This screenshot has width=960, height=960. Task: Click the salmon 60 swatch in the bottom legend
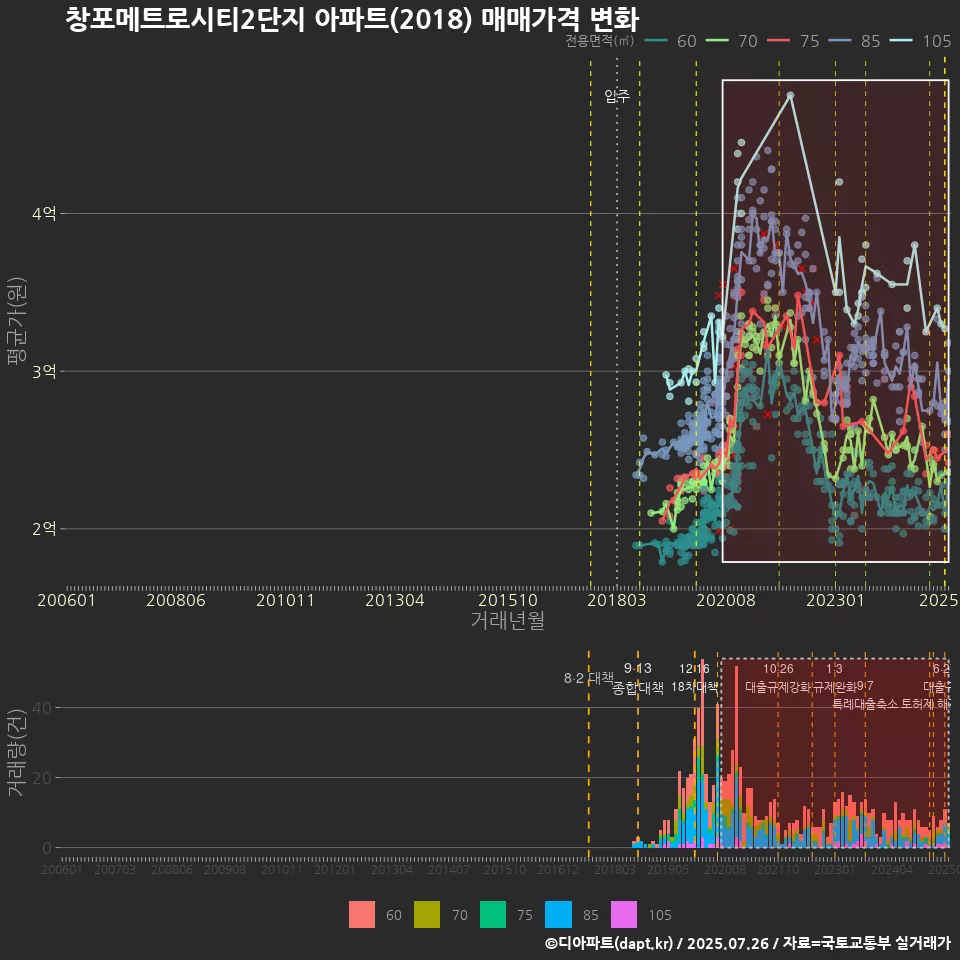362,915
